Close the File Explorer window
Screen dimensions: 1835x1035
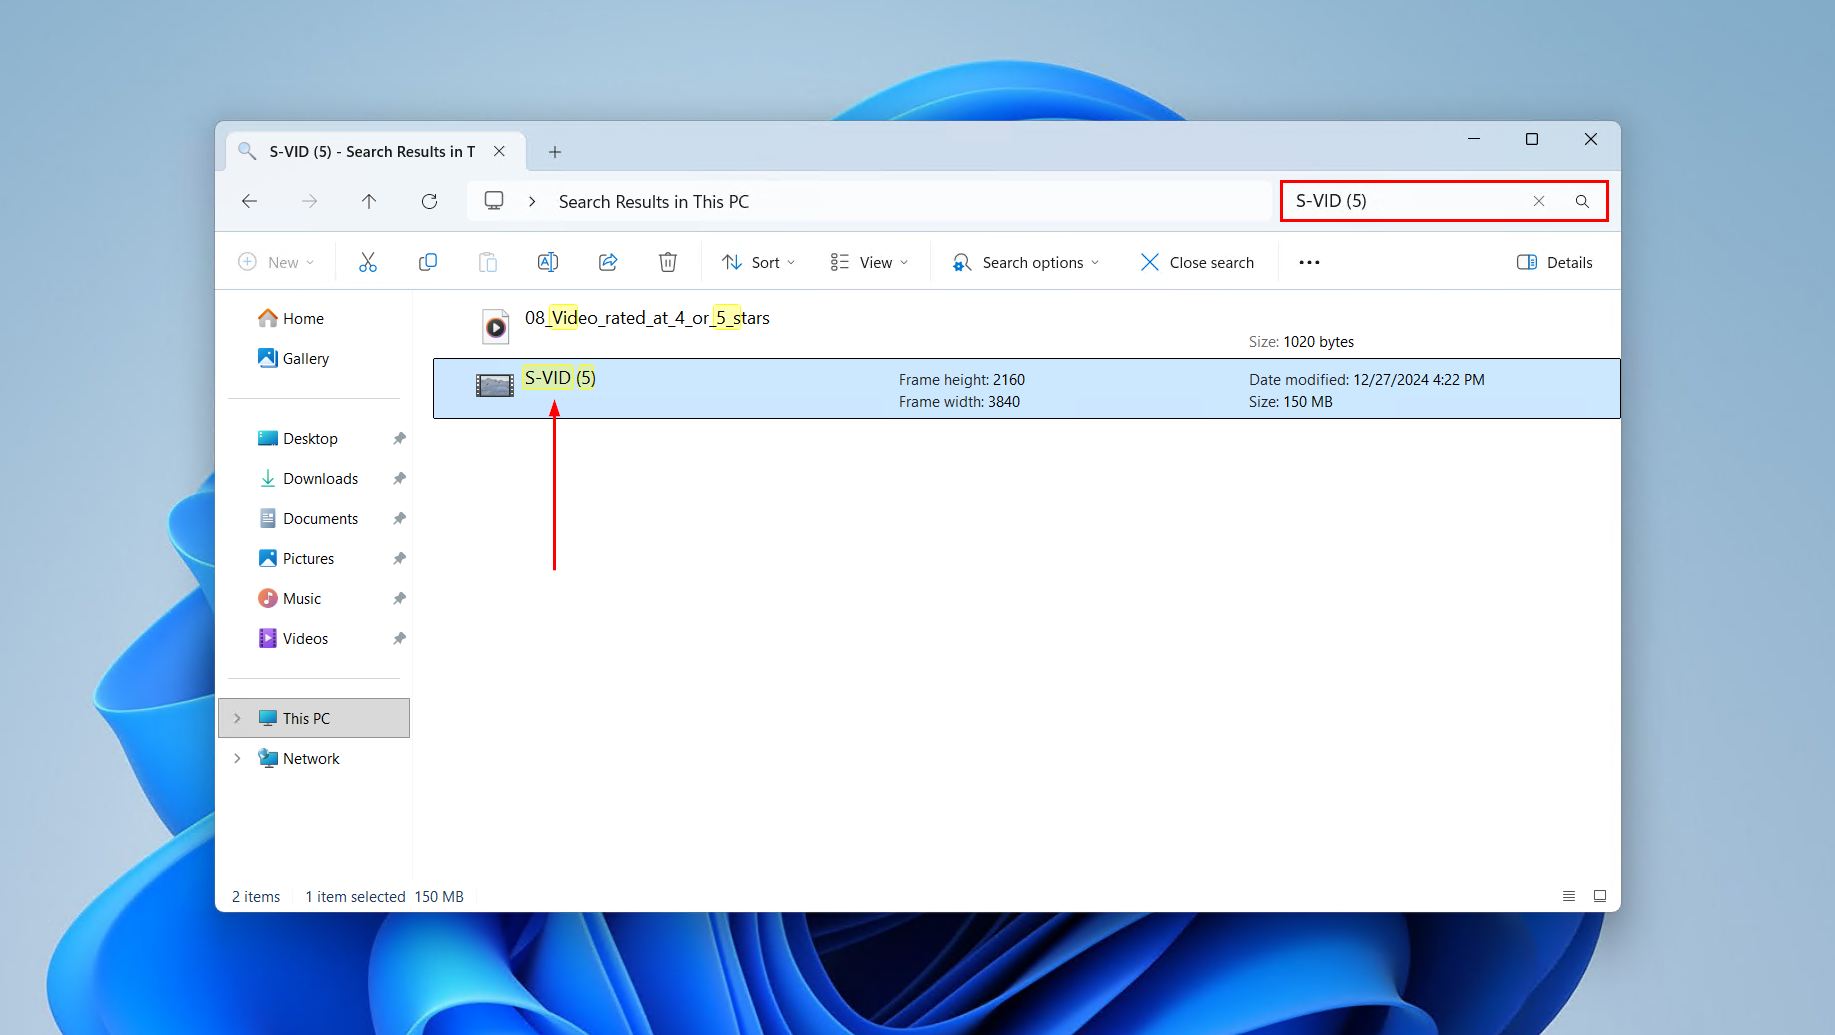click(1591, 139)
